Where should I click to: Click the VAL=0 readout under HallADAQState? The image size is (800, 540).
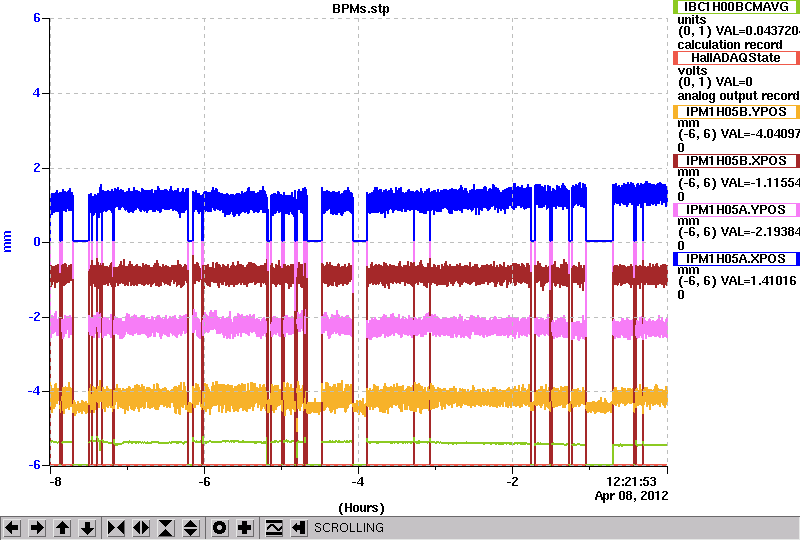point(734,82)
